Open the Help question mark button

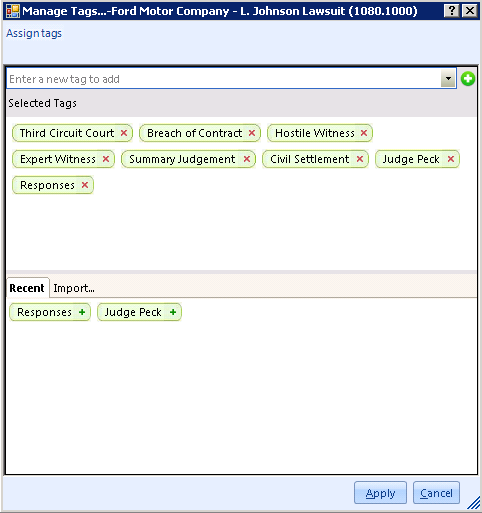(x=452, y=11)
